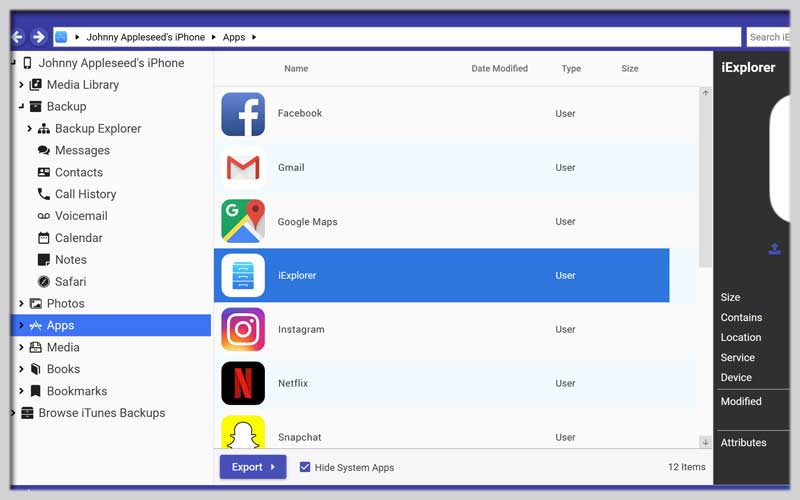Select the iExplorer app icon in list

pos(243,276)
